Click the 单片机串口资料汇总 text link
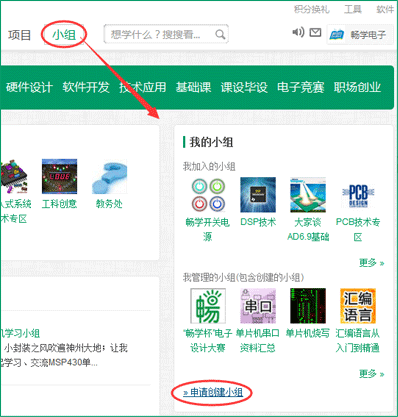The image size is (398, 417). coord(258,340)
